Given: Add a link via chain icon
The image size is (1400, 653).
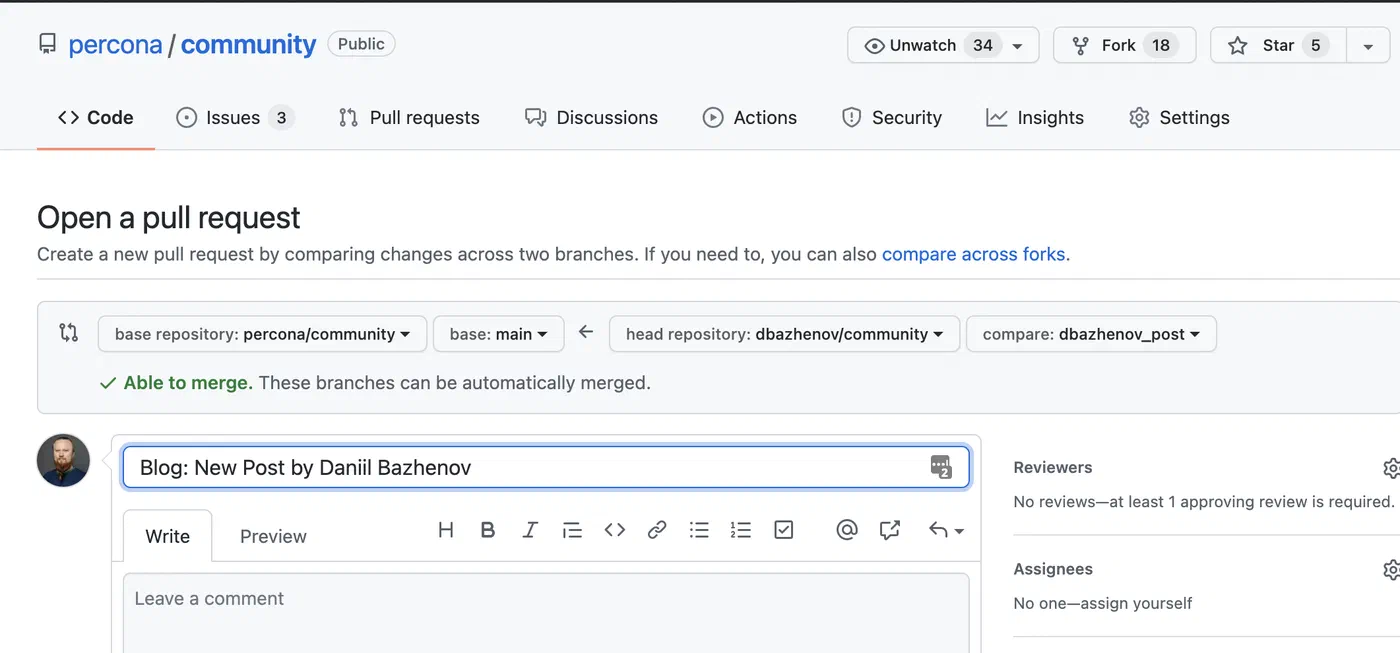Looking at the screenshot, I should point(657,530).
